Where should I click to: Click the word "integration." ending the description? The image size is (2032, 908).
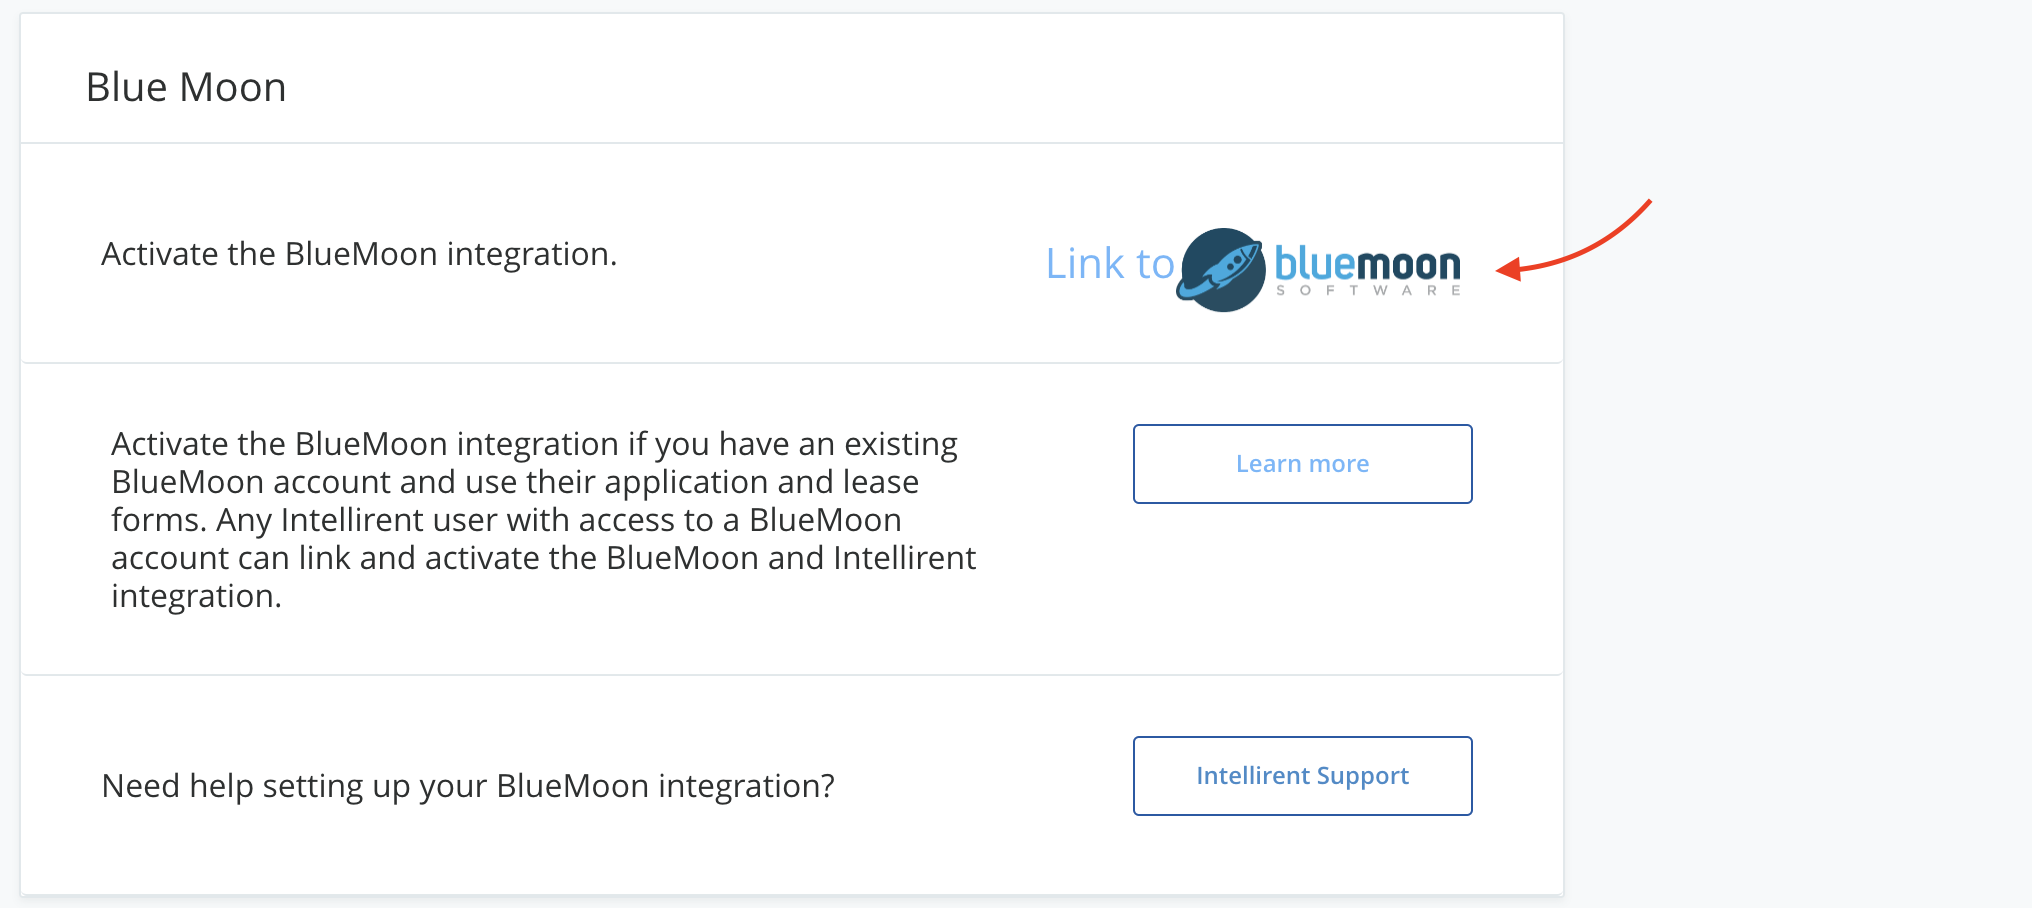[196, 596]
